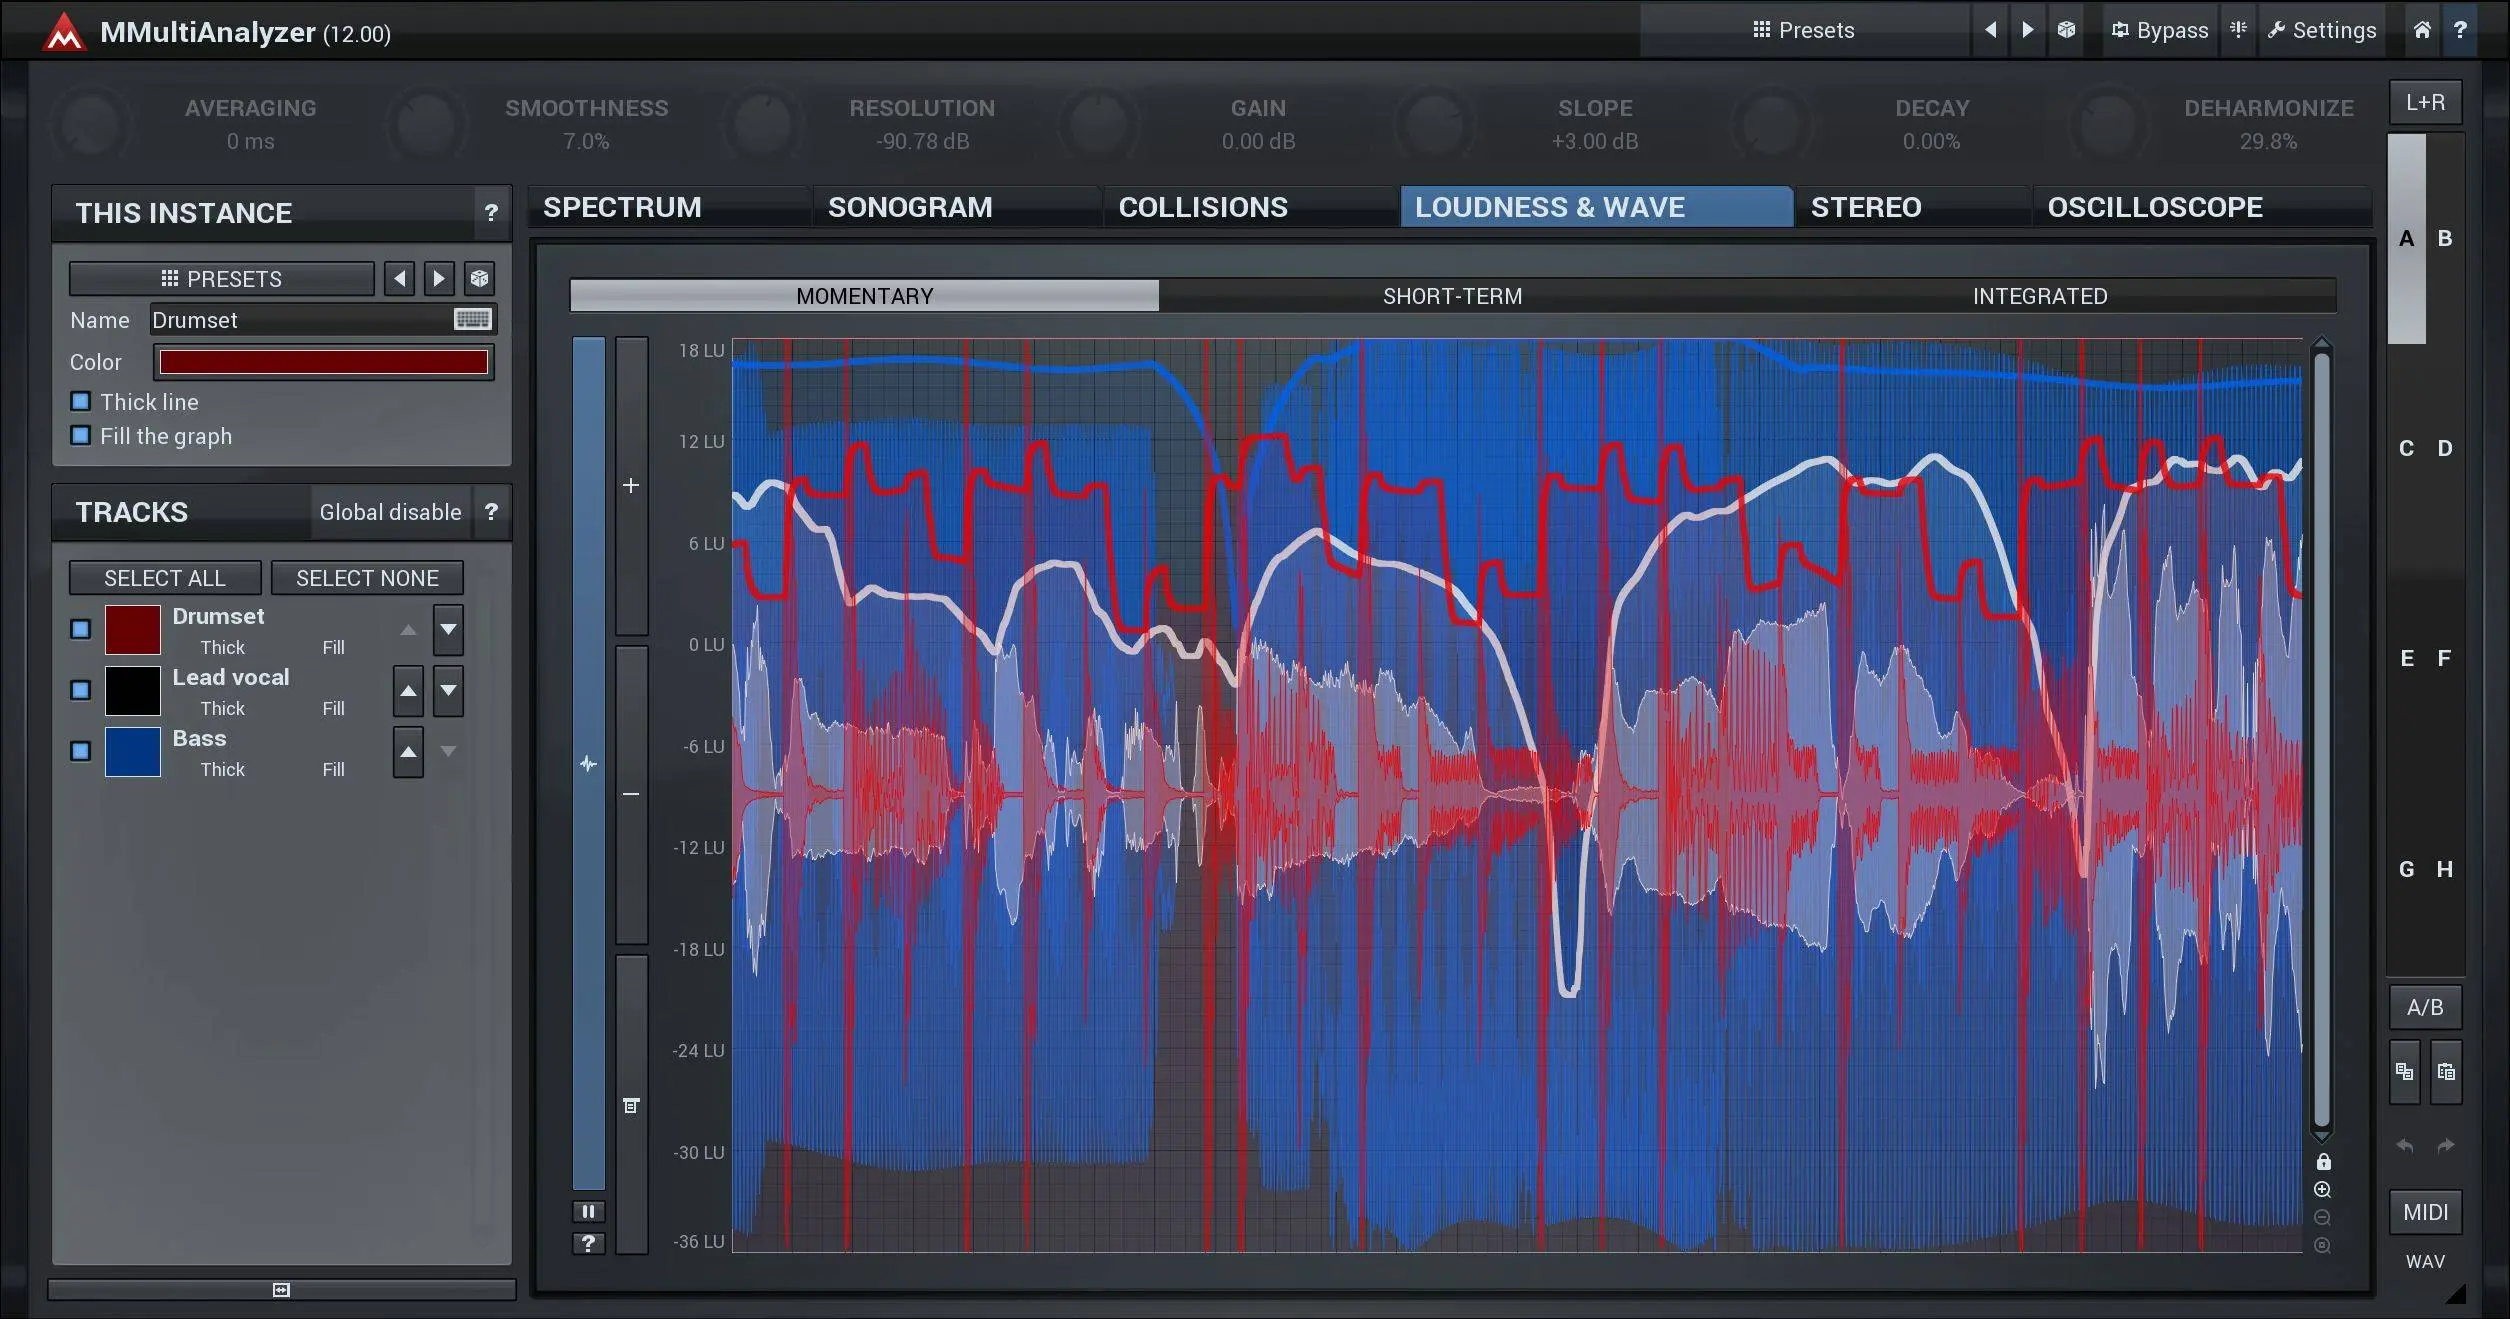Open This Instance help question mark
The width and height of the screenshot is (2510, 1319).
[491, 213]
